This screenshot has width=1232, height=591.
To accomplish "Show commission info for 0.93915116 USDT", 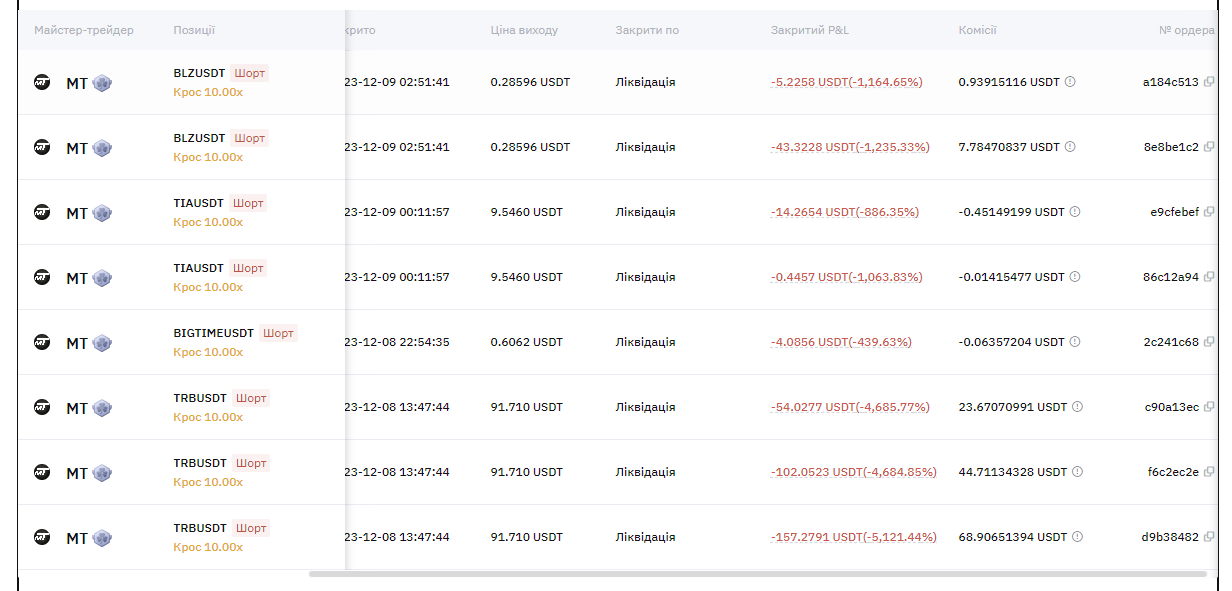I will [x=1070, y=82].
